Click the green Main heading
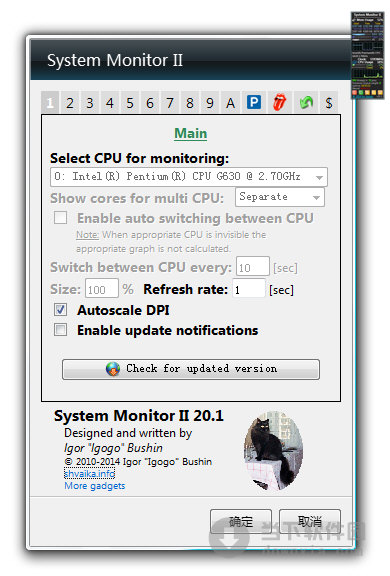390x576 pixels. pos(191,133)
